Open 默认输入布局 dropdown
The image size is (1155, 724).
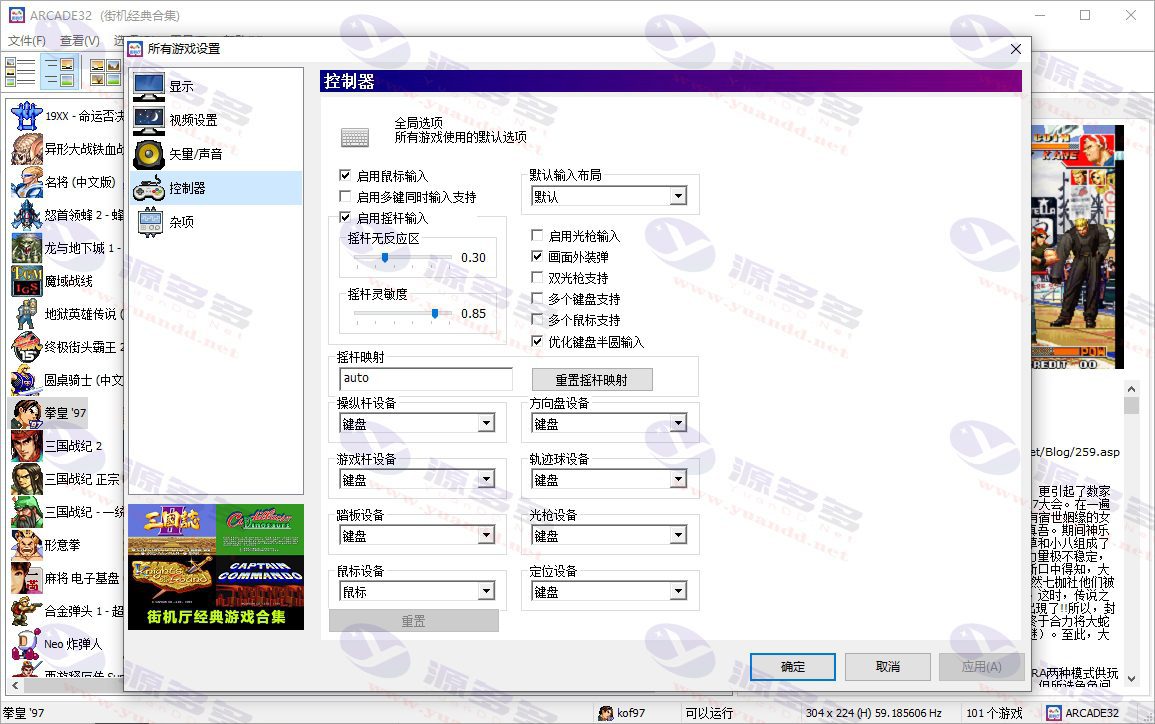coord(609,196)
